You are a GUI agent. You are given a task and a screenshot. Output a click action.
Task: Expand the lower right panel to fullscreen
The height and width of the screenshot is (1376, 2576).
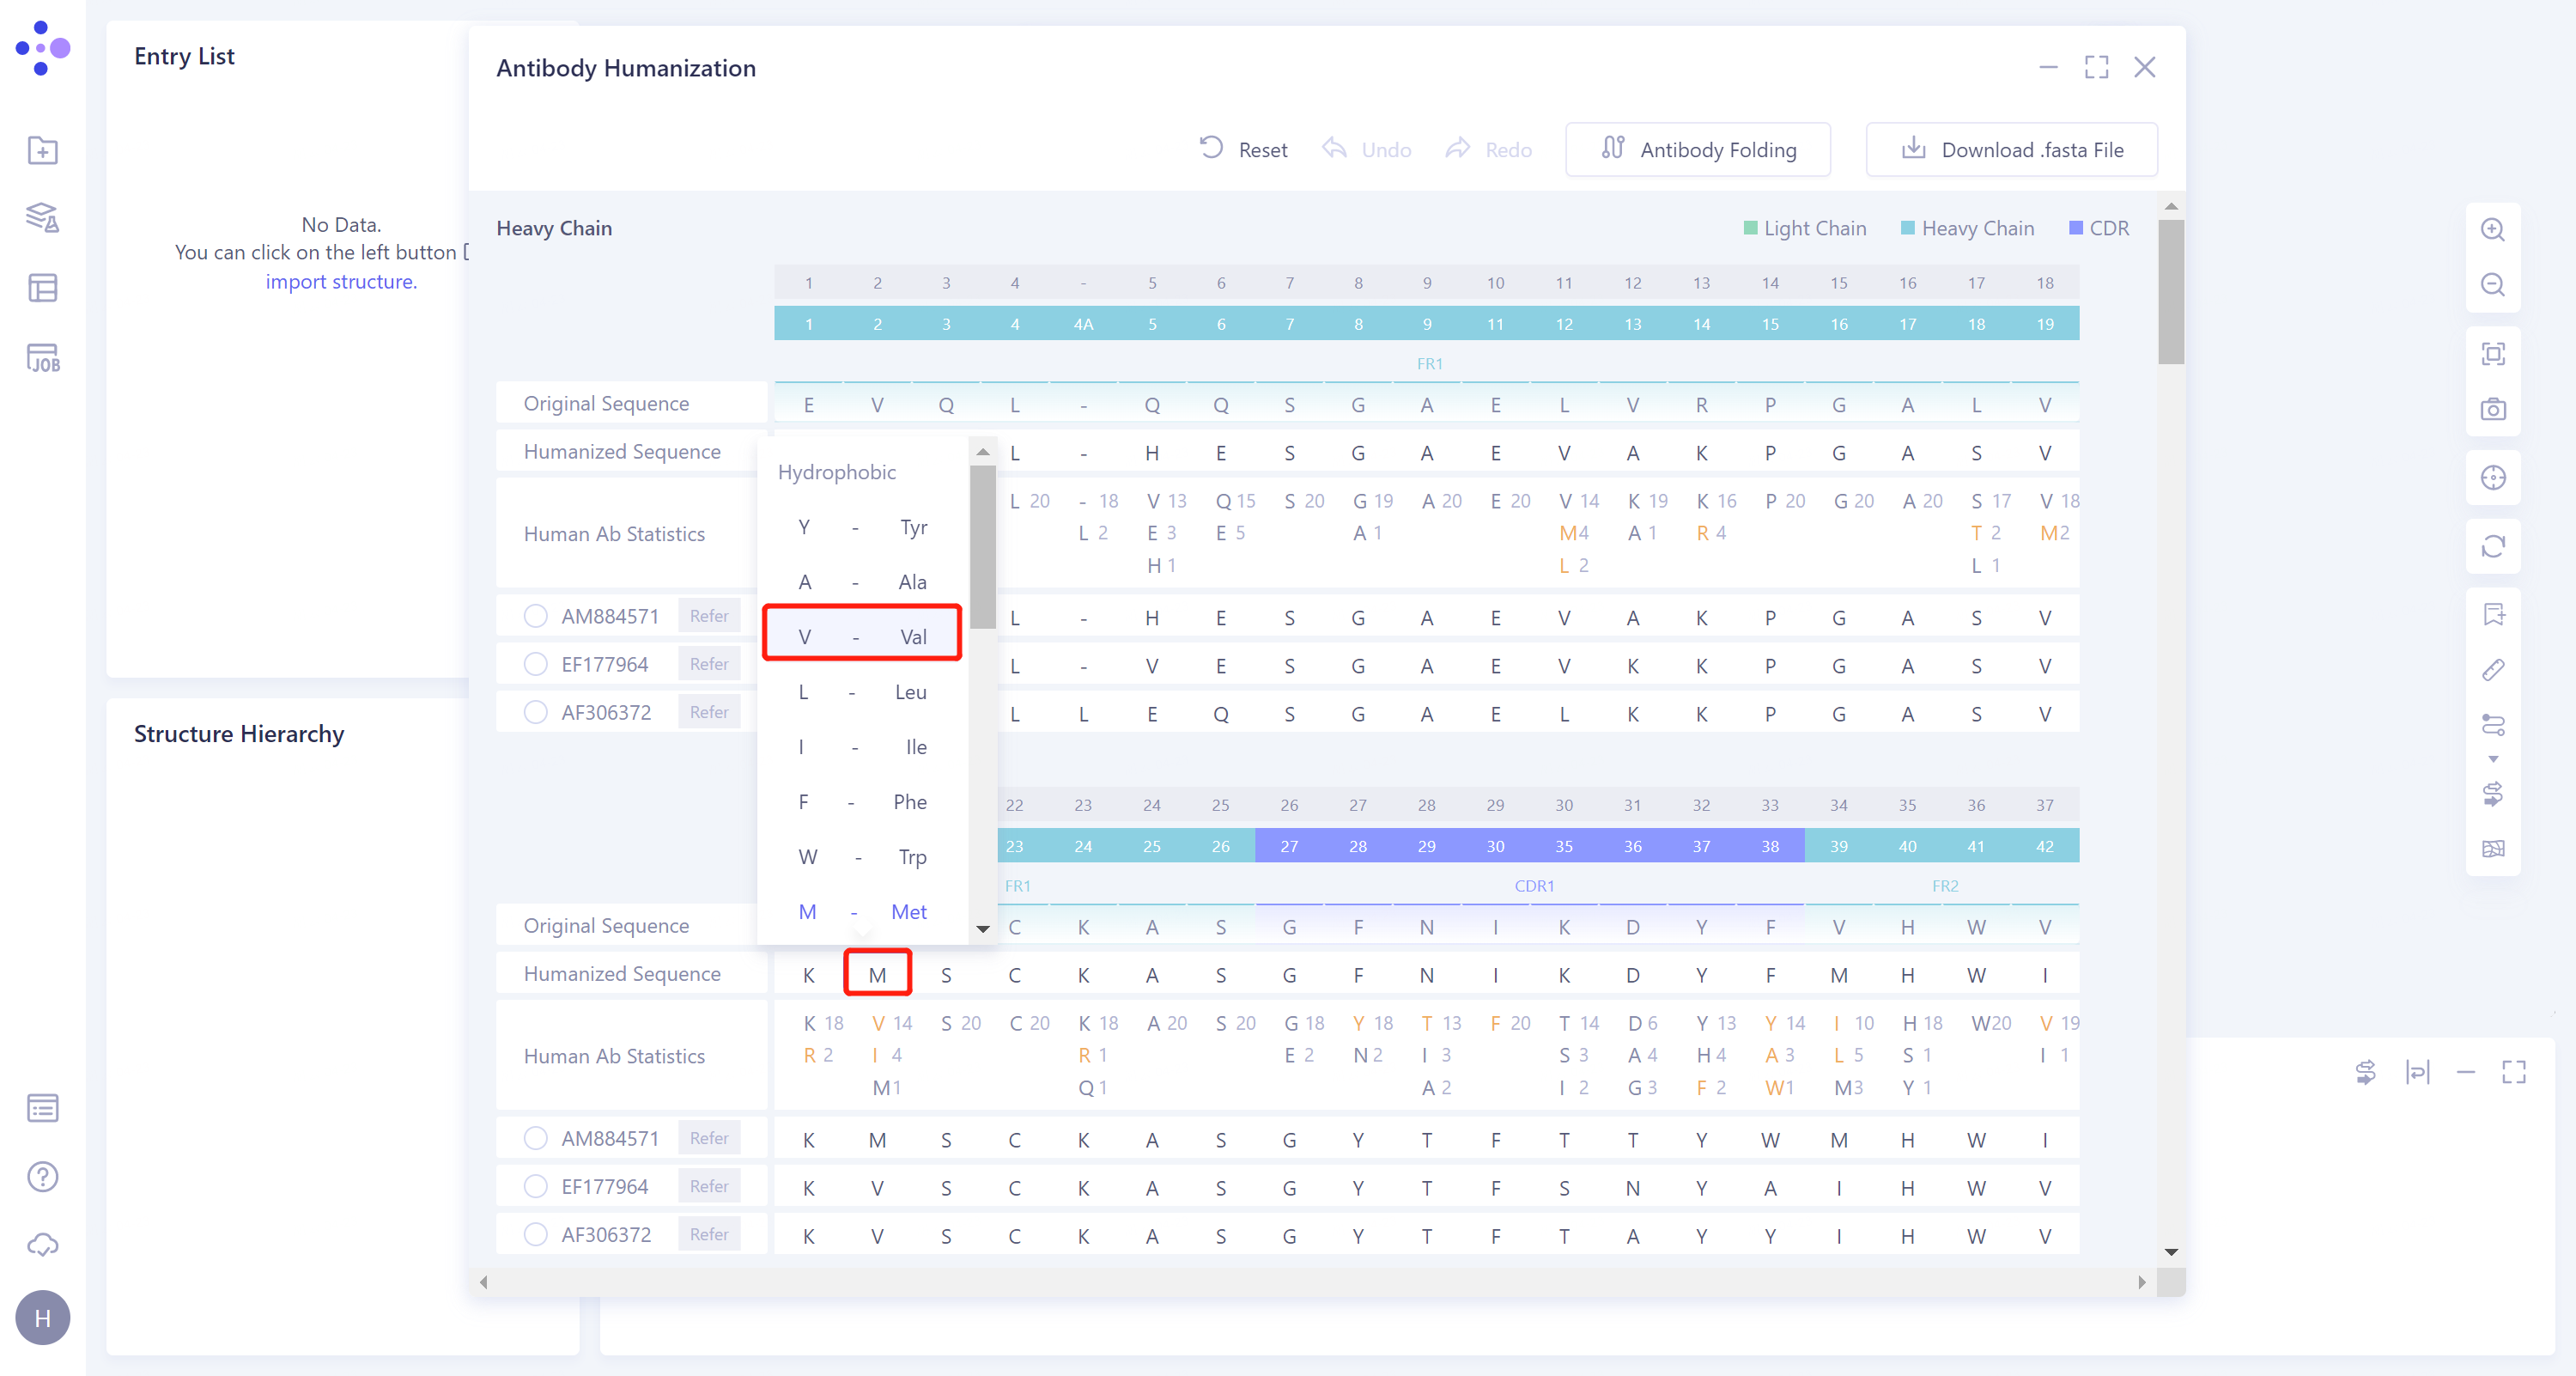tap(2514, 1072)
